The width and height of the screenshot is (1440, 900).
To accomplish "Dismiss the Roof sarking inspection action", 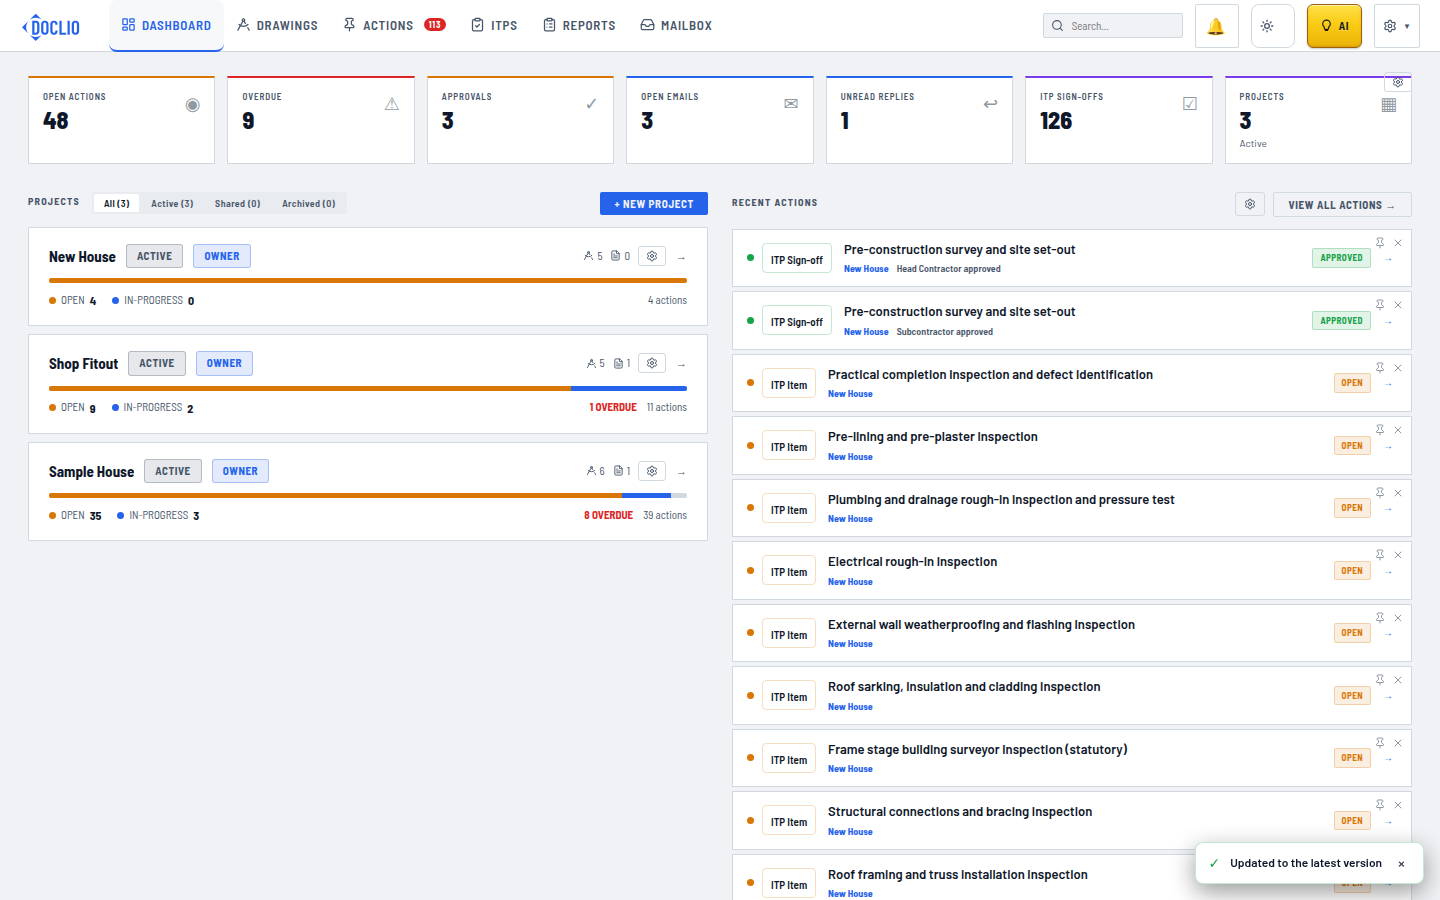I will click(x=1398, y=680).
